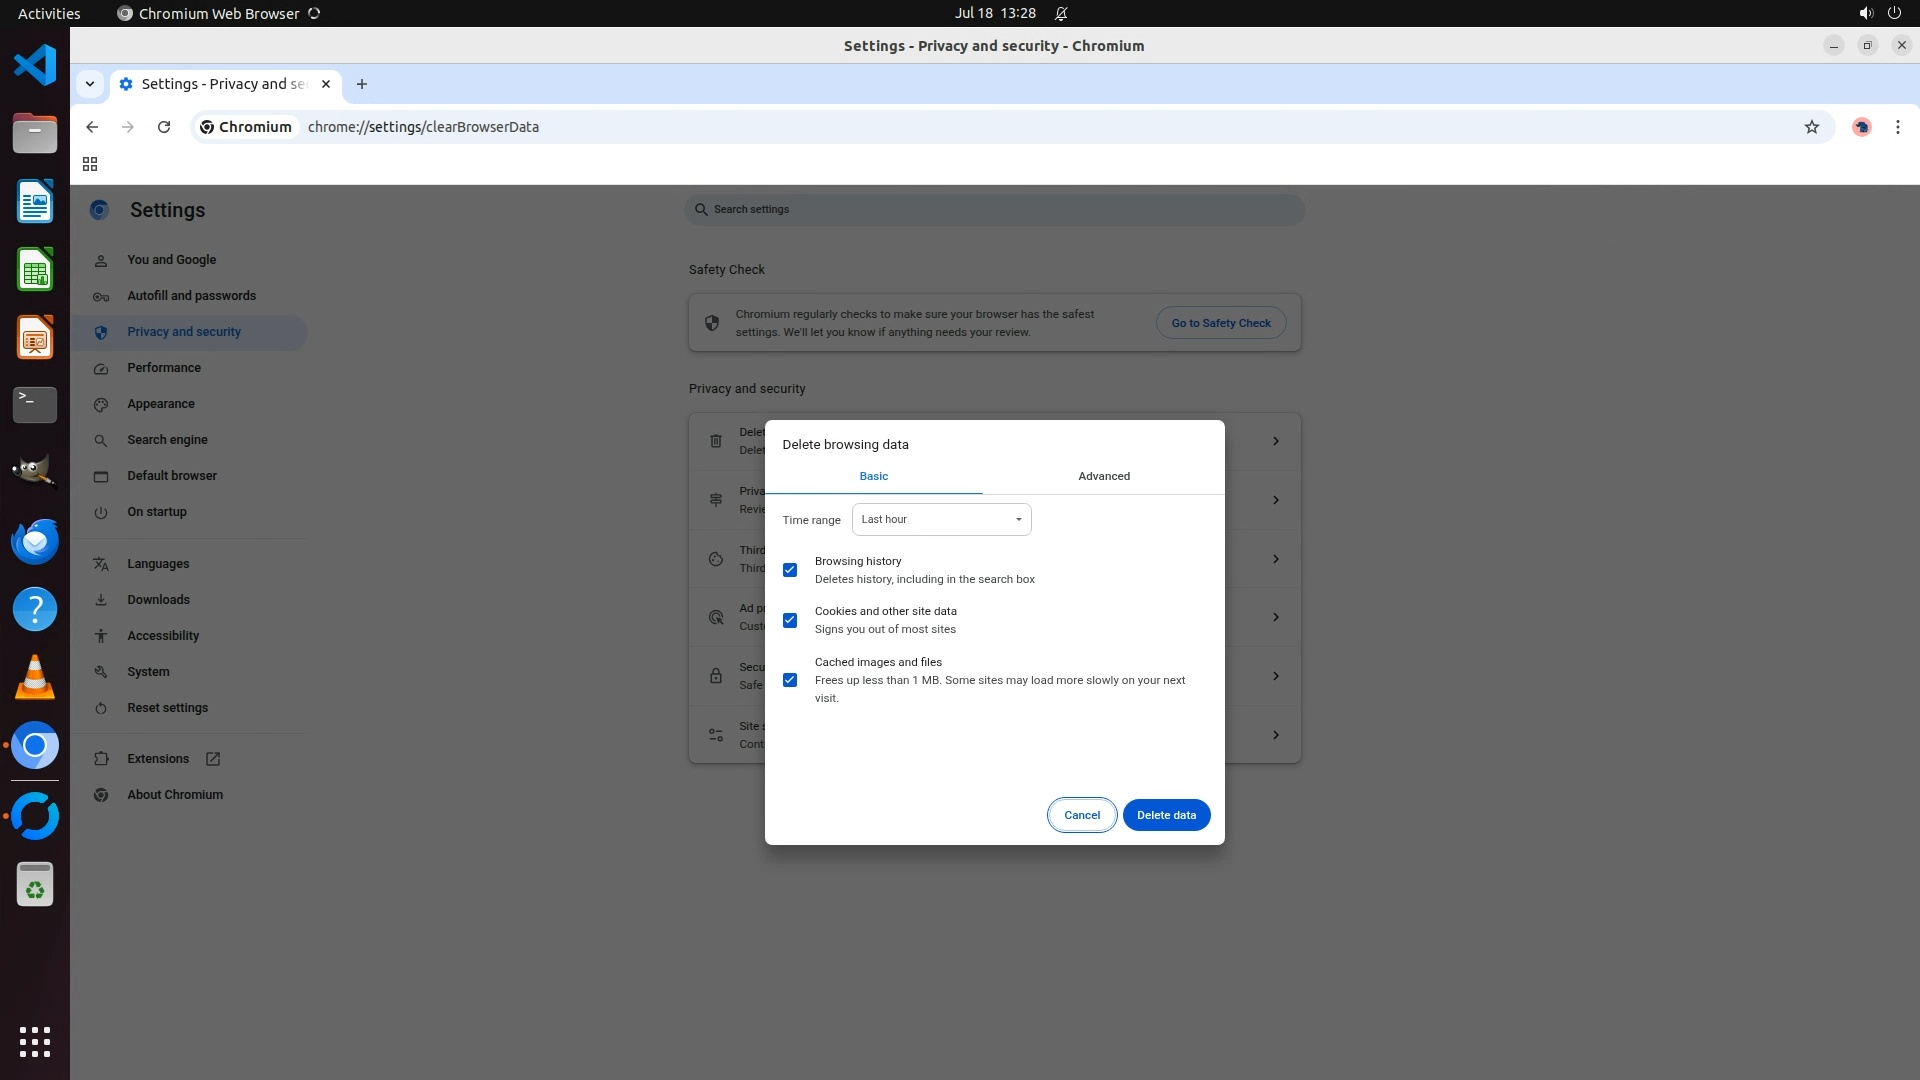The height and width of the screenshot is (1080, 1920).
Task: Click the bookmark star icon
Action: click(x=1811, y=127)
